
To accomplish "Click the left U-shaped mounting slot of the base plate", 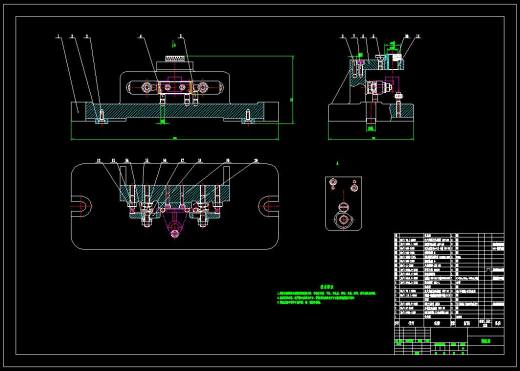I will click(81, 206).
